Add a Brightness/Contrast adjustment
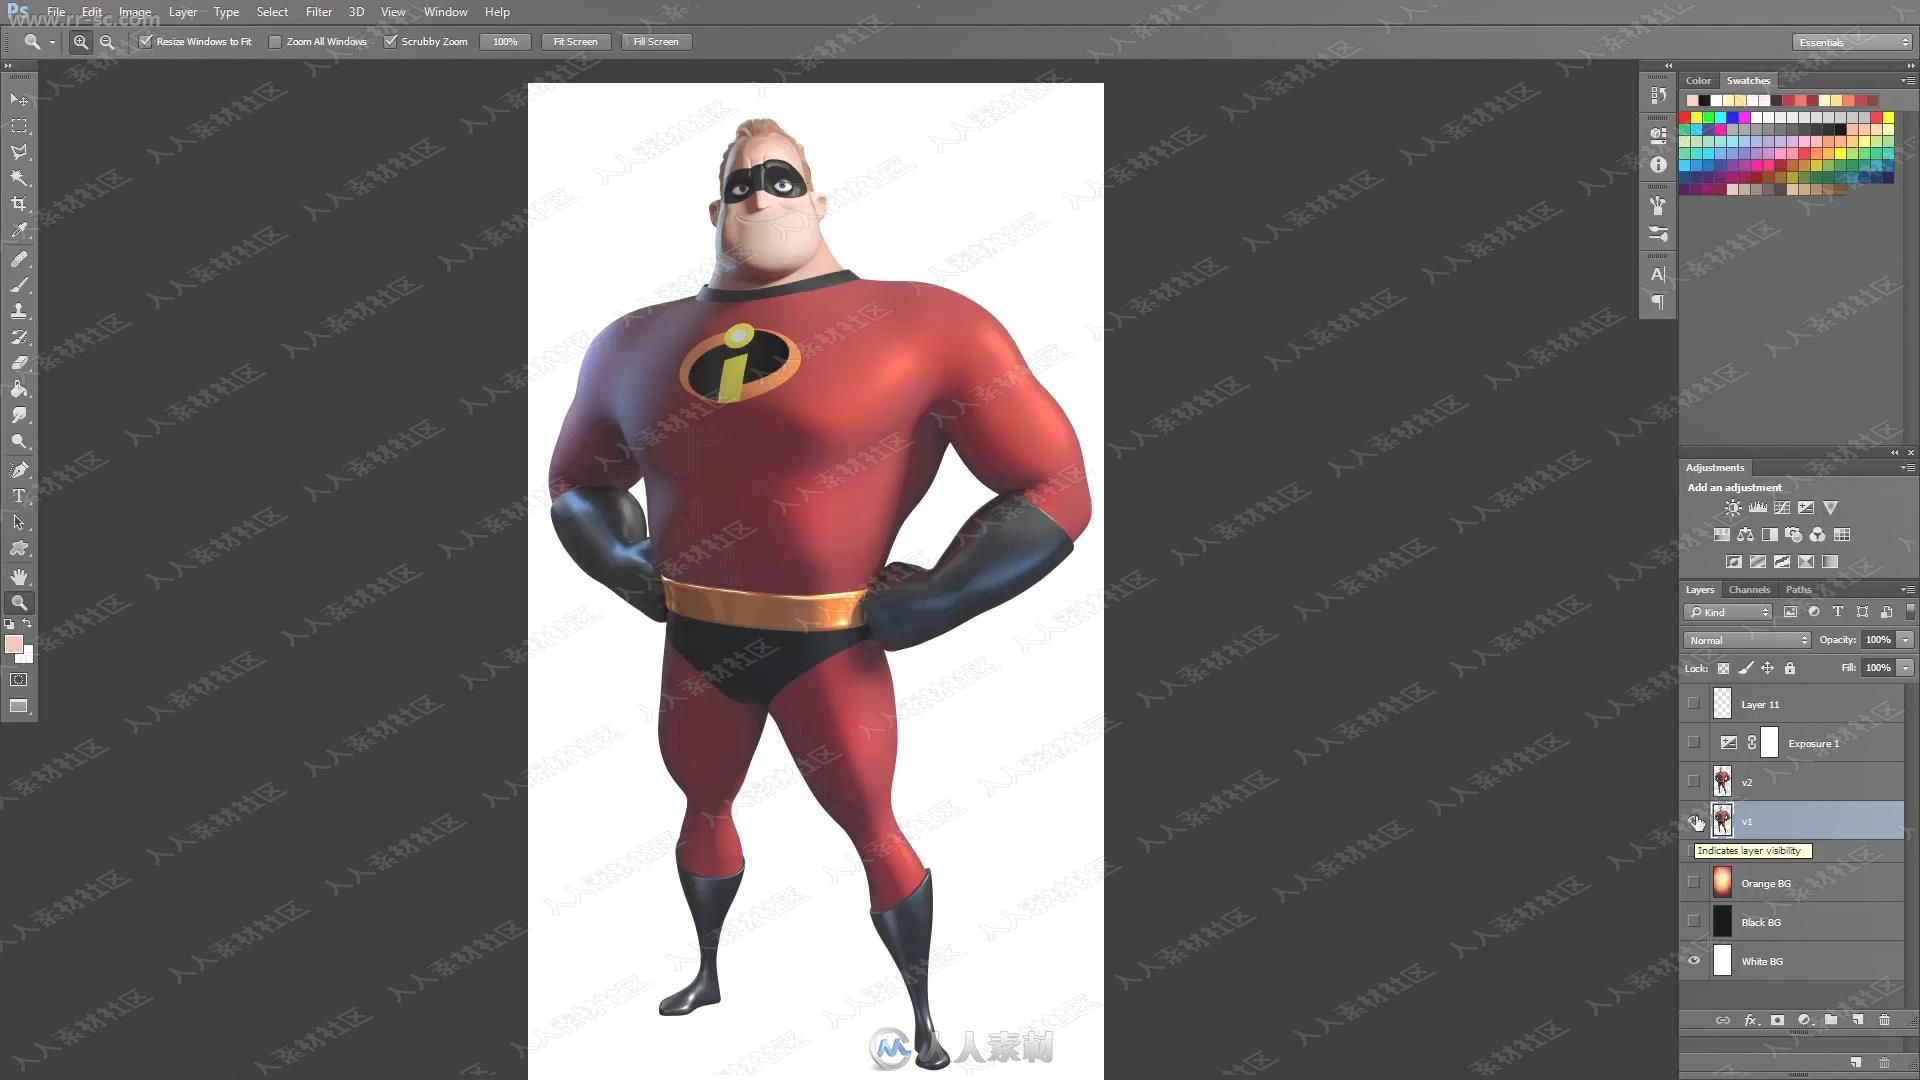Screen dimensions: 1920x1080 [1733, 508]
